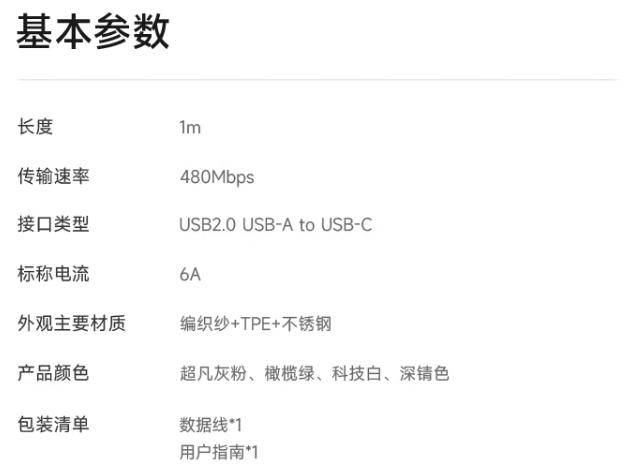Click the 科技白 color name
The height and width of the screenshot is (465, 636).
(357, 373)
